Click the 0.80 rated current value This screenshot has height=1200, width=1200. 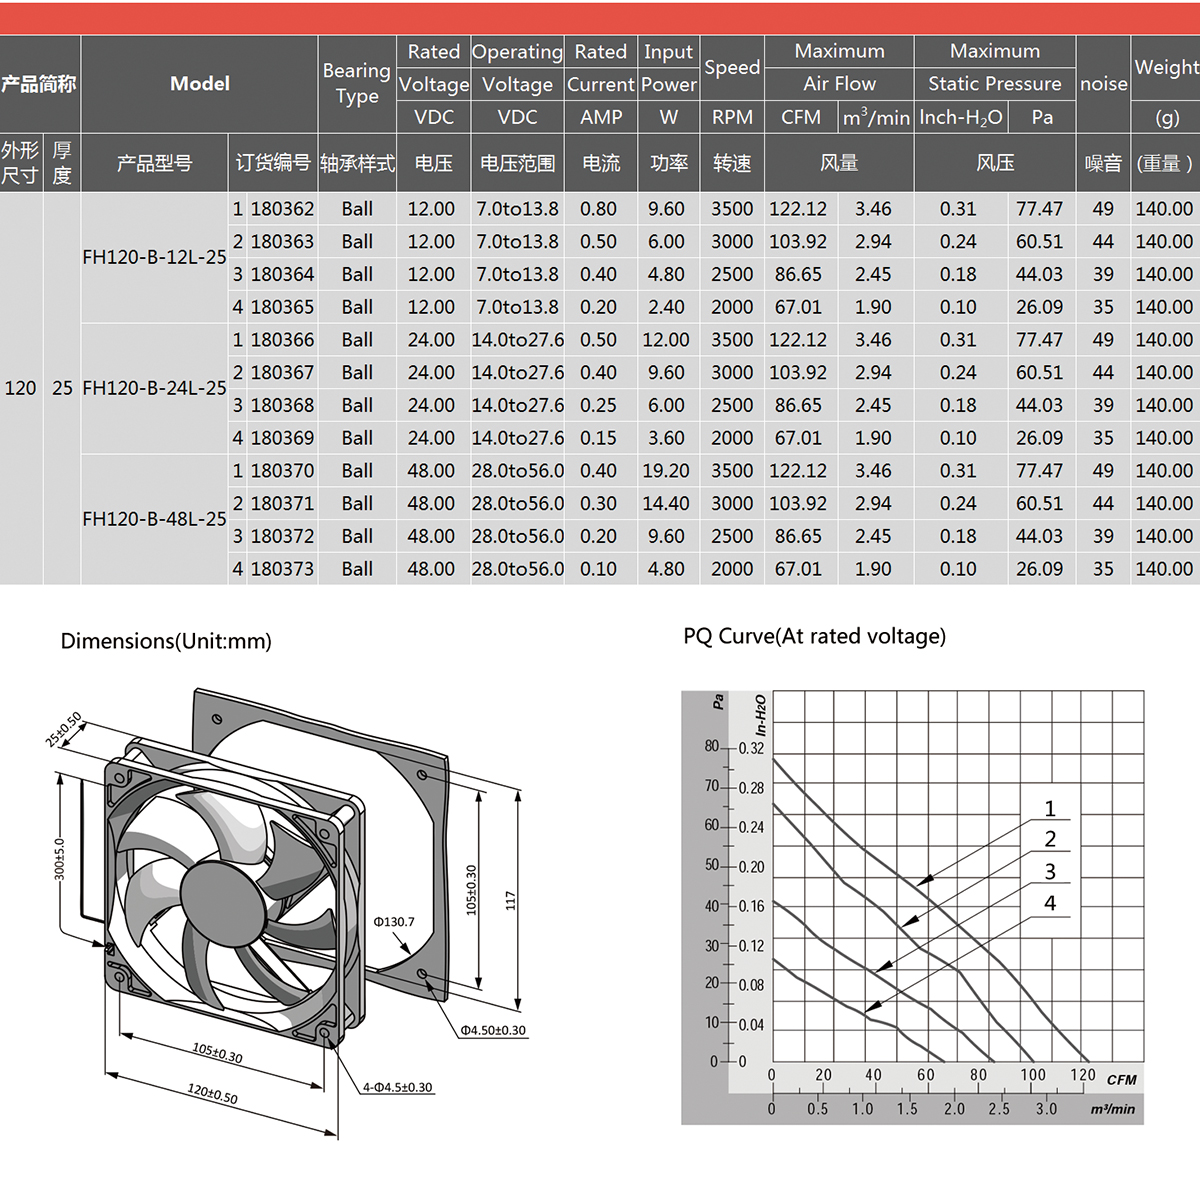[598, 209]
